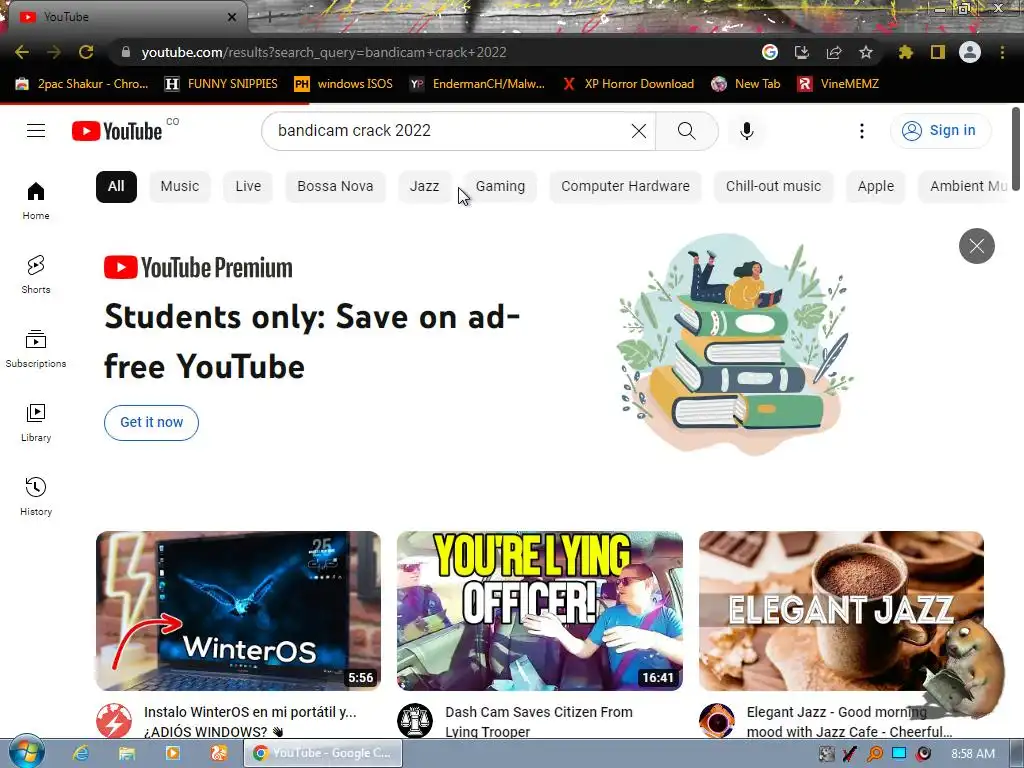Open YouTube settings three-dot menu

click(x=861, y=131)
